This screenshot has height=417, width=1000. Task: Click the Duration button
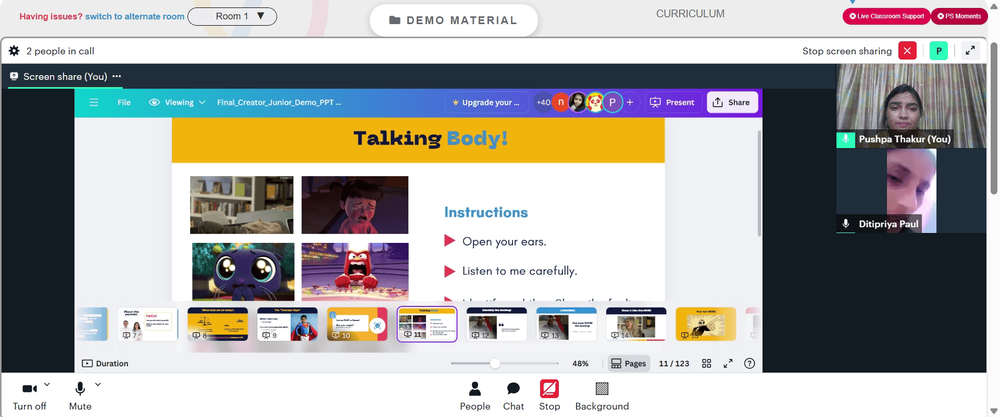[x=105, y=363]
